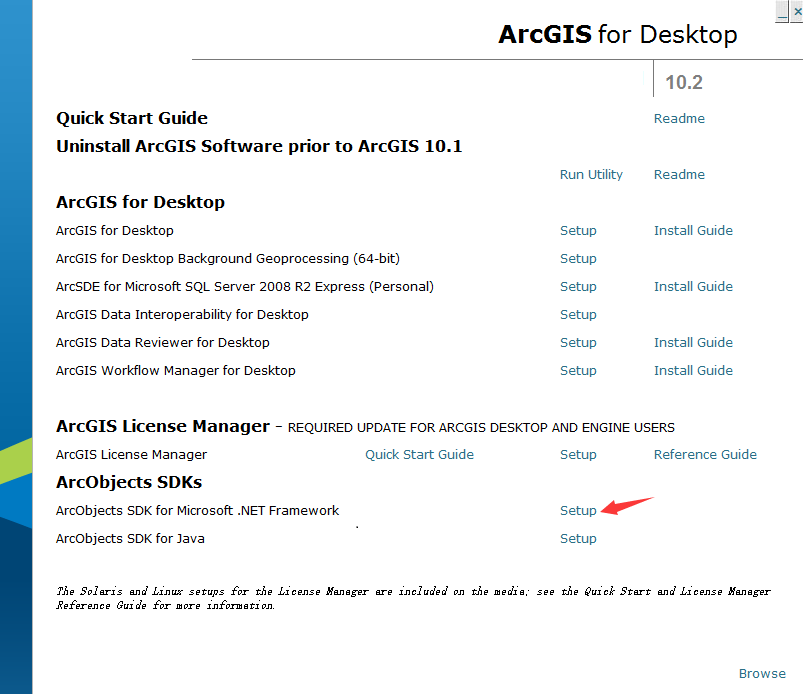Install ArcGIS Data Interoperability for Desktop
This screenshot has width=803, height=694.
click(x=578, y=314)
